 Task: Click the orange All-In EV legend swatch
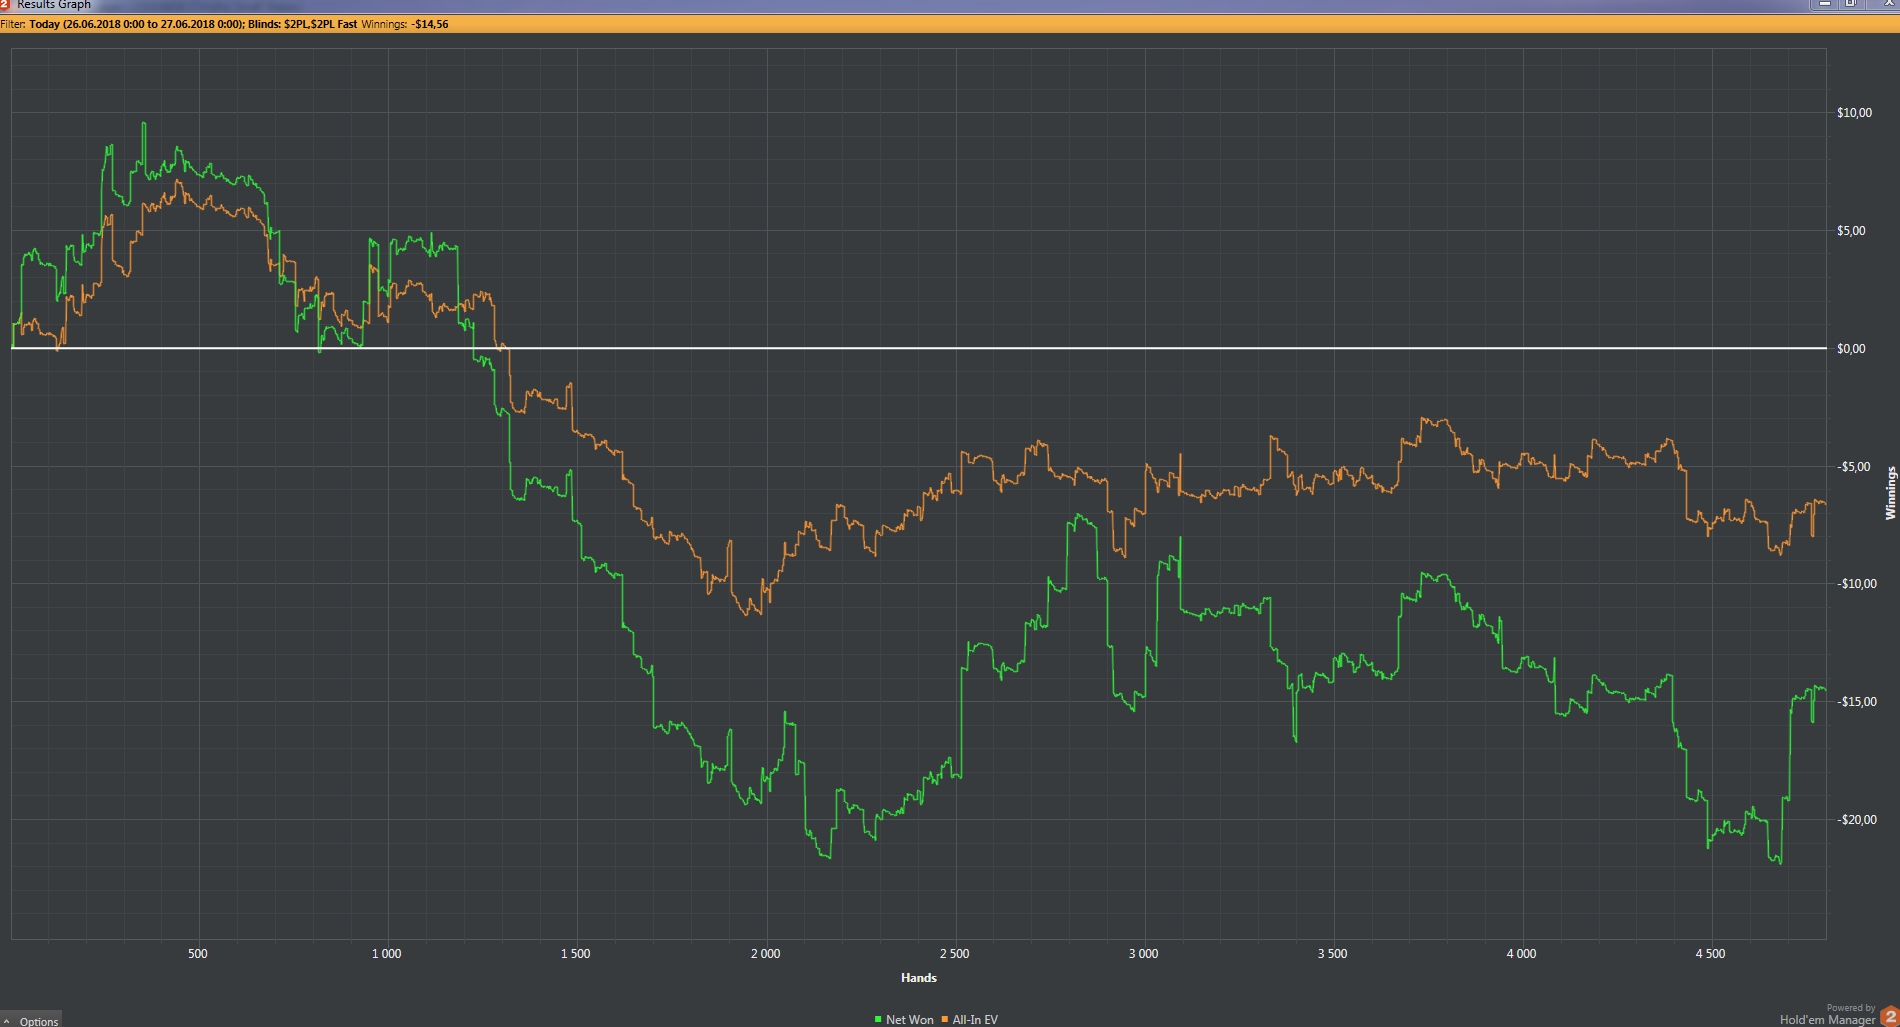pos(945,1019)
